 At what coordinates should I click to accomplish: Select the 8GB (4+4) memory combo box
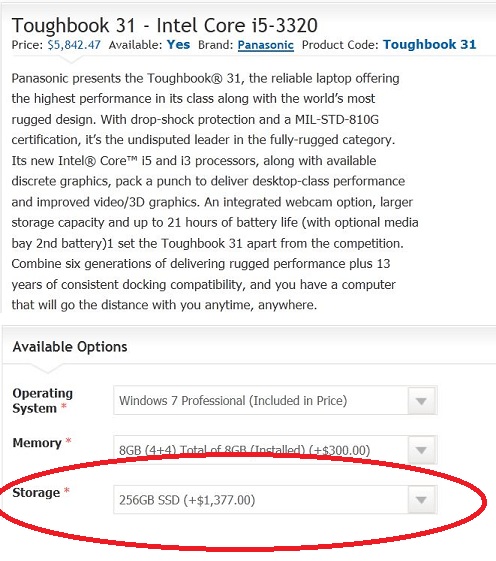(x=275, y=450)
